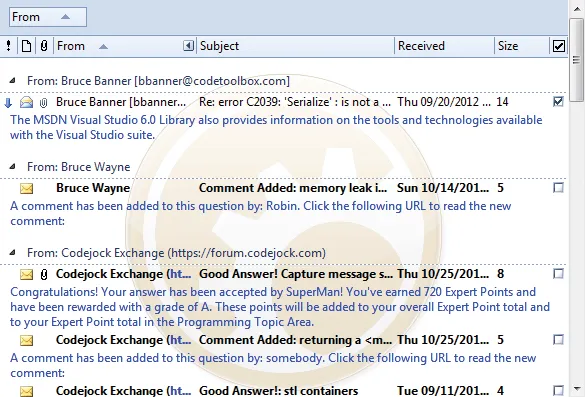Click the message type page icon column header

tap(26, 46)
